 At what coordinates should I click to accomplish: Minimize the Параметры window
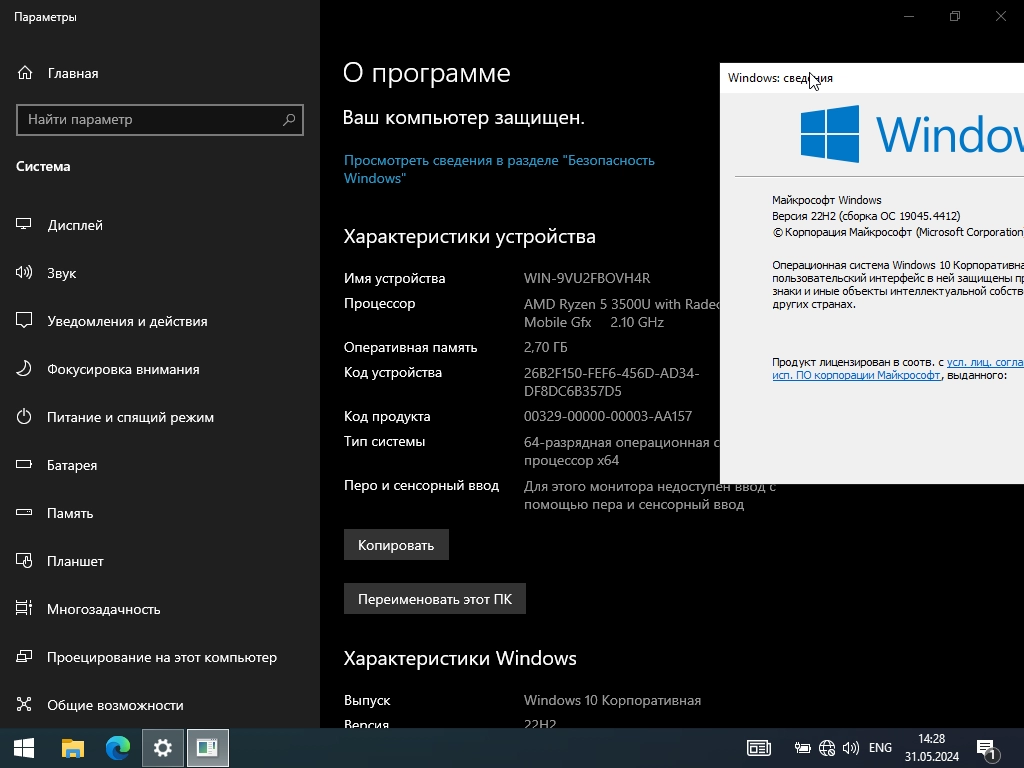pos(909,16)
